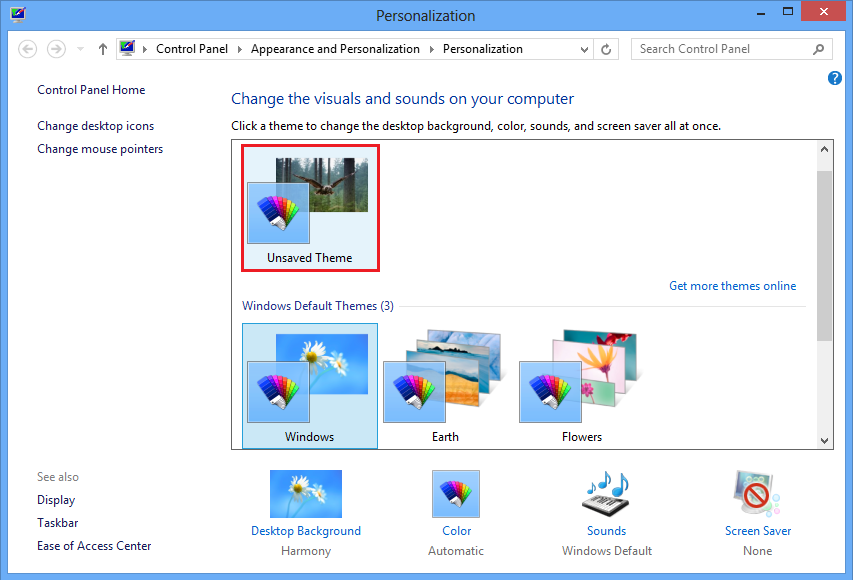Expand the chevron before Control Panel breadcrumb
Screen dimensions: 853x580
pyautogui.click(x=145, y=50)
